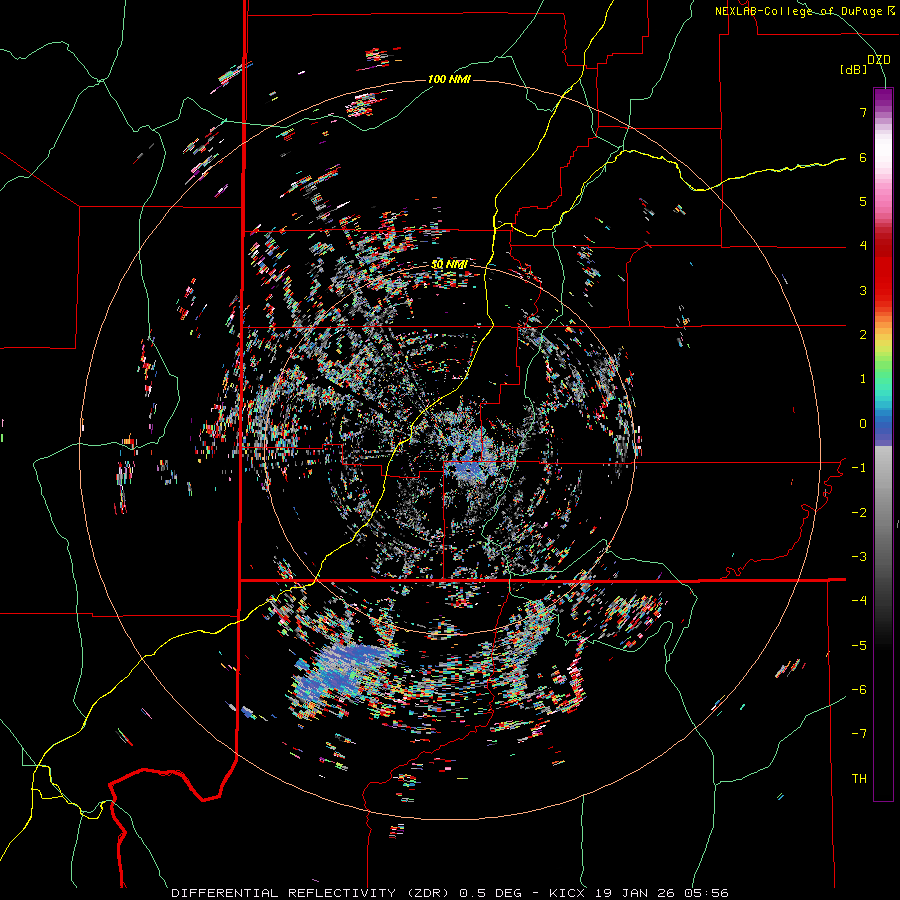The image size is (900, 900).
Task: Select the 50 NMI range ring label
Action: [x=449, y=264]
